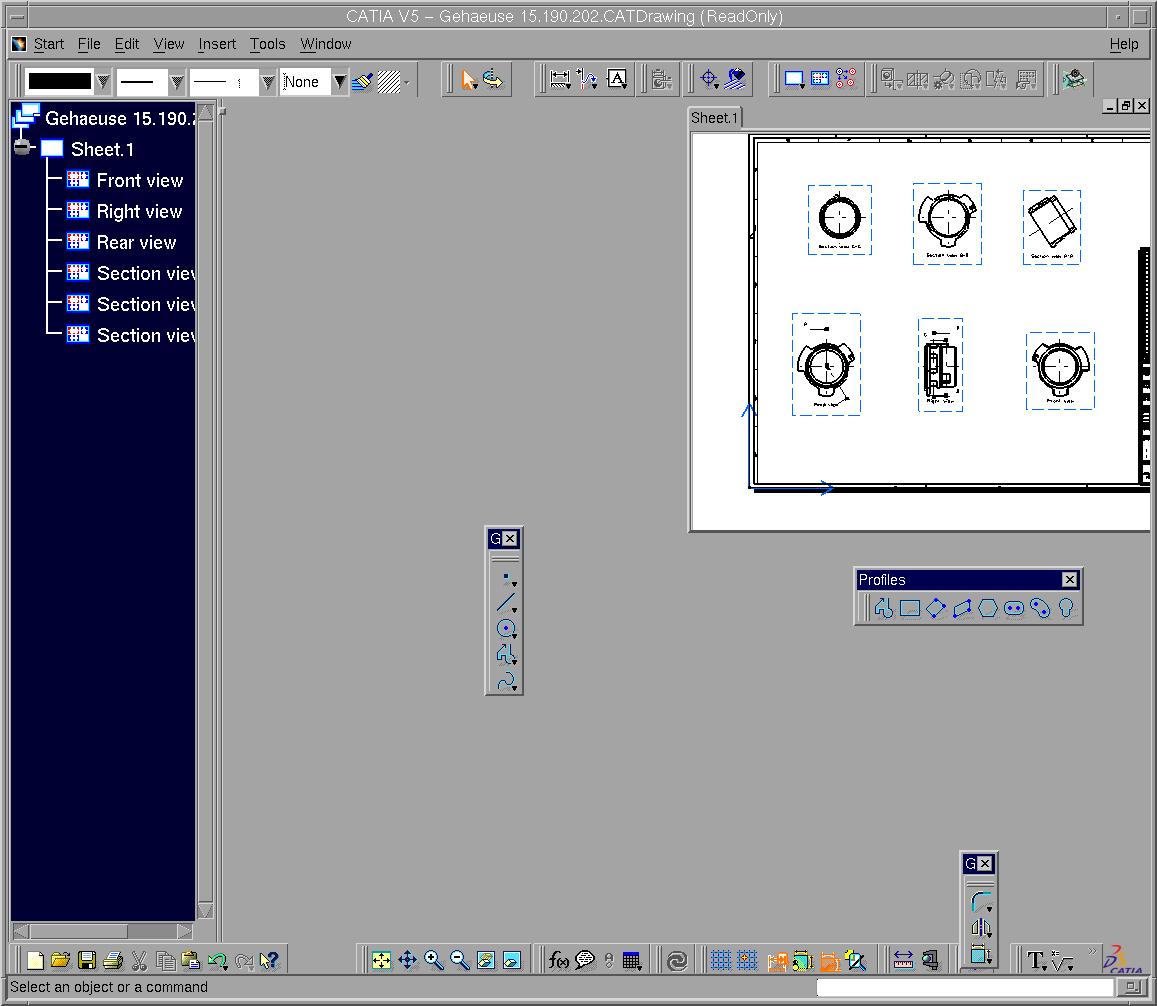Image resolution: width=1157 pixels, height=1006 pixels.
Task: Close the Profiles floating toolbar
Action: (1069, 580)
